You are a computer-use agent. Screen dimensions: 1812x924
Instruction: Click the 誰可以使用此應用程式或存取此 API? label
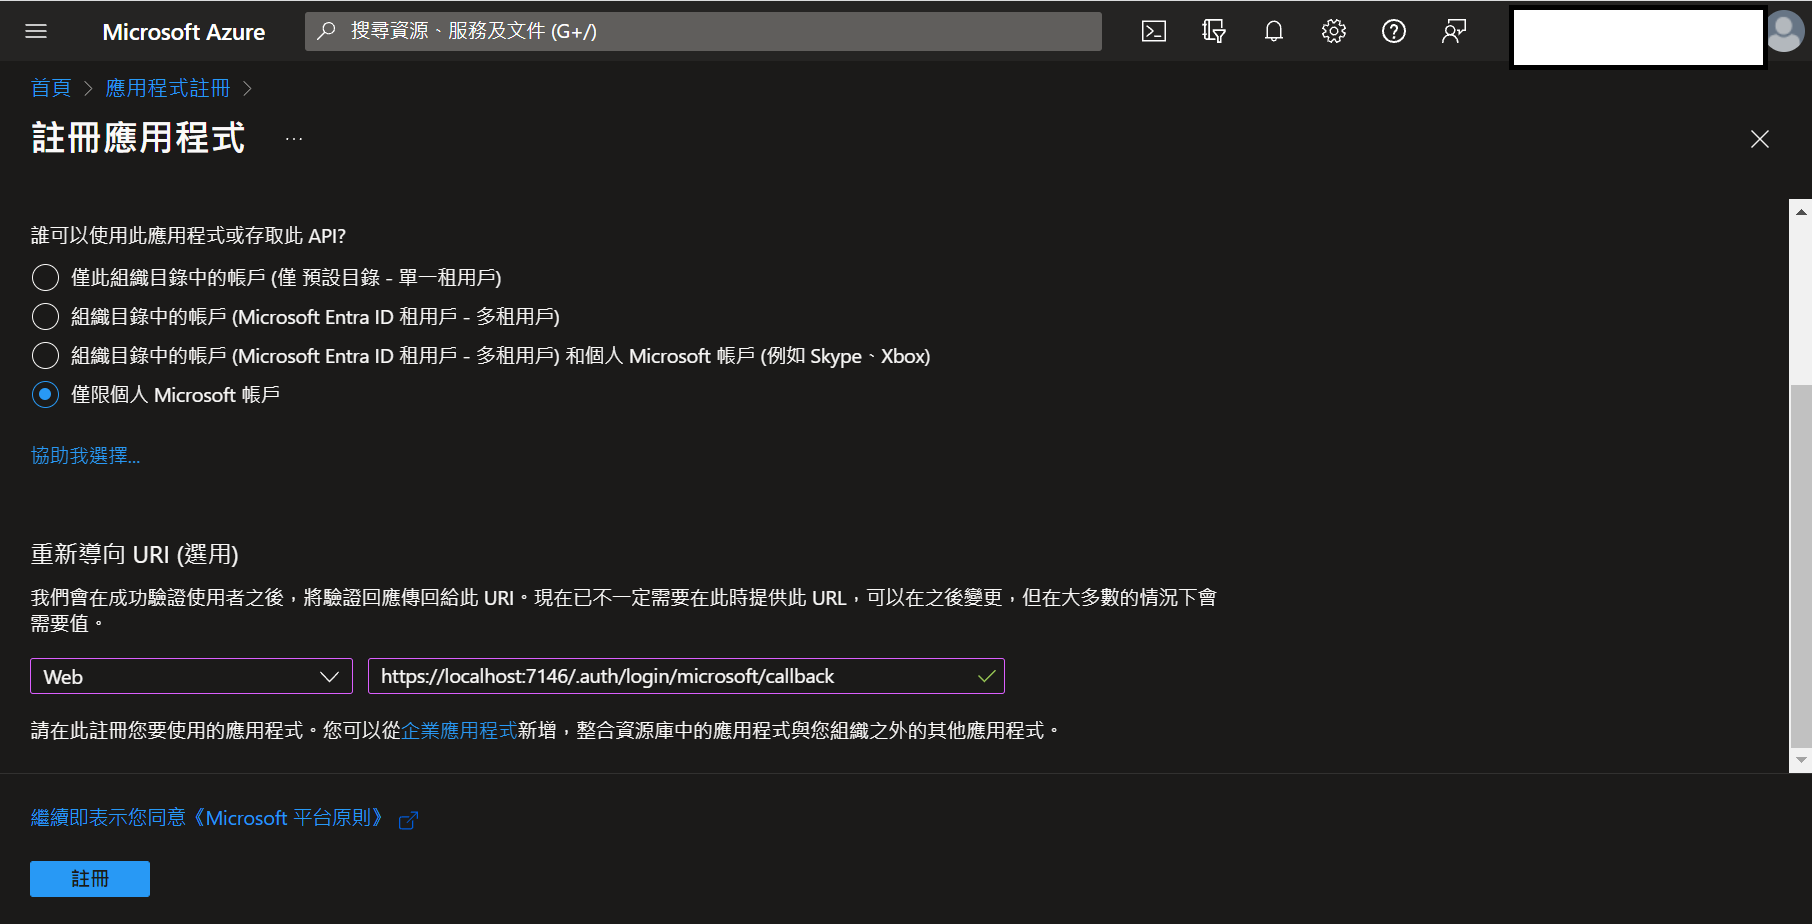tap(188, 236)
